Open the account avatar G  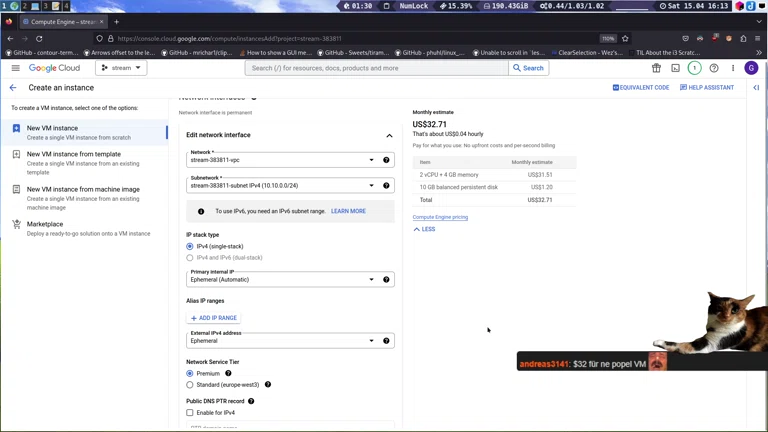[751, 68]
